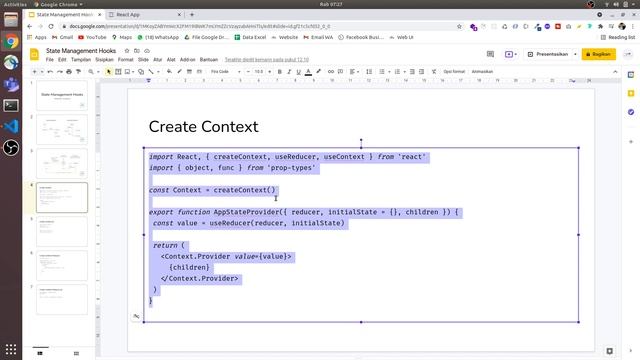Click the Print icon
Screen dimensions: 640x360
pos(69,72)
